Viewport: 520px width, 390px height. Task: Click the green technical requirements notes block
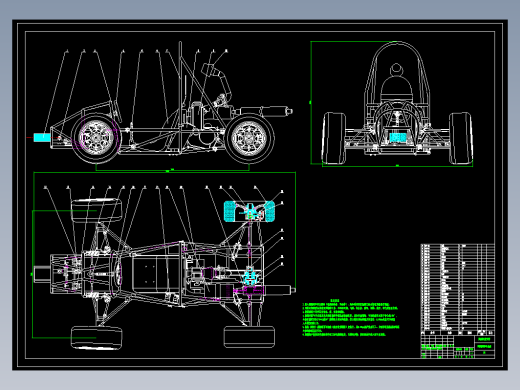351,318
